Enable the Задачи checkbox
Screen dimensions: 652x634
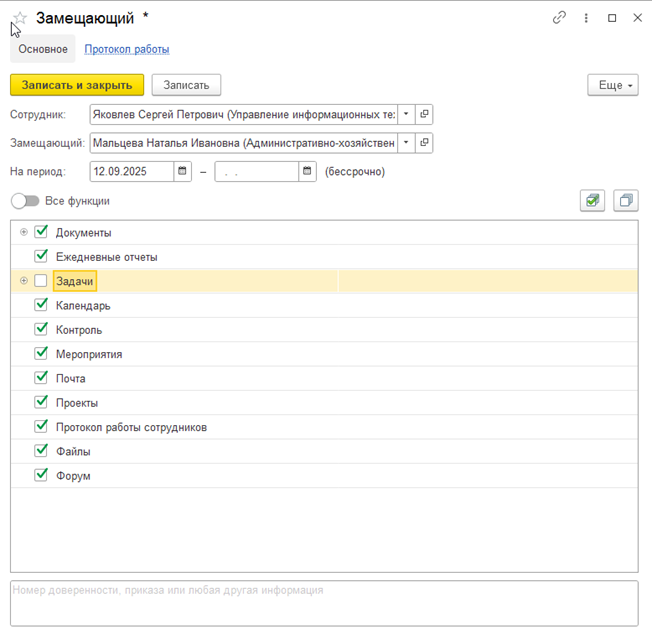41,282
